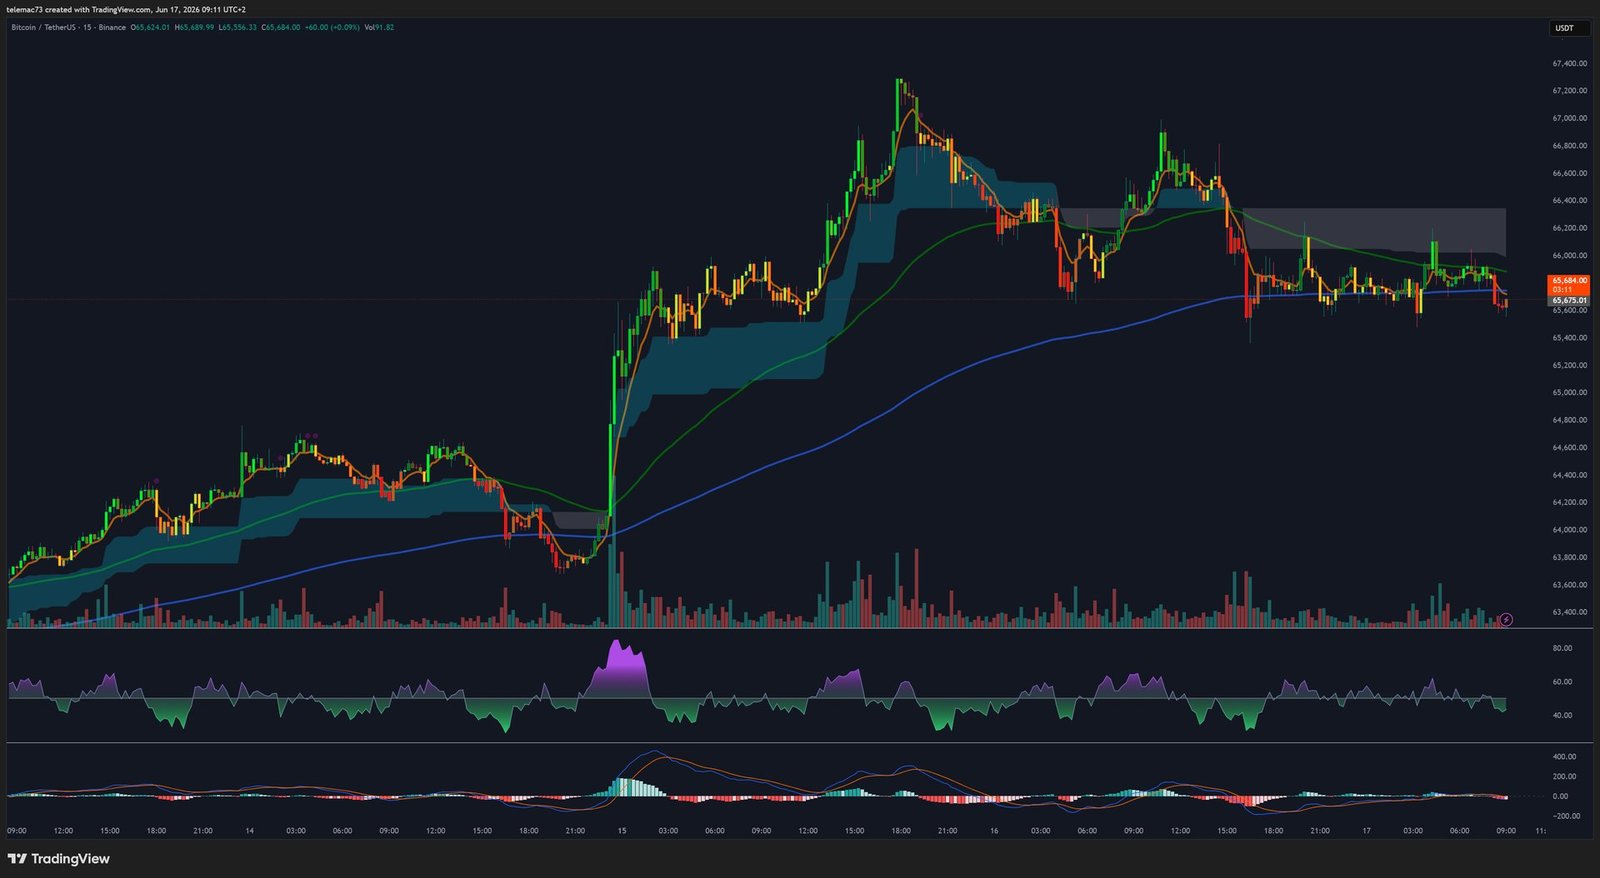Click the change value +60.00 (+0.09%)

(x=332, y=27)
